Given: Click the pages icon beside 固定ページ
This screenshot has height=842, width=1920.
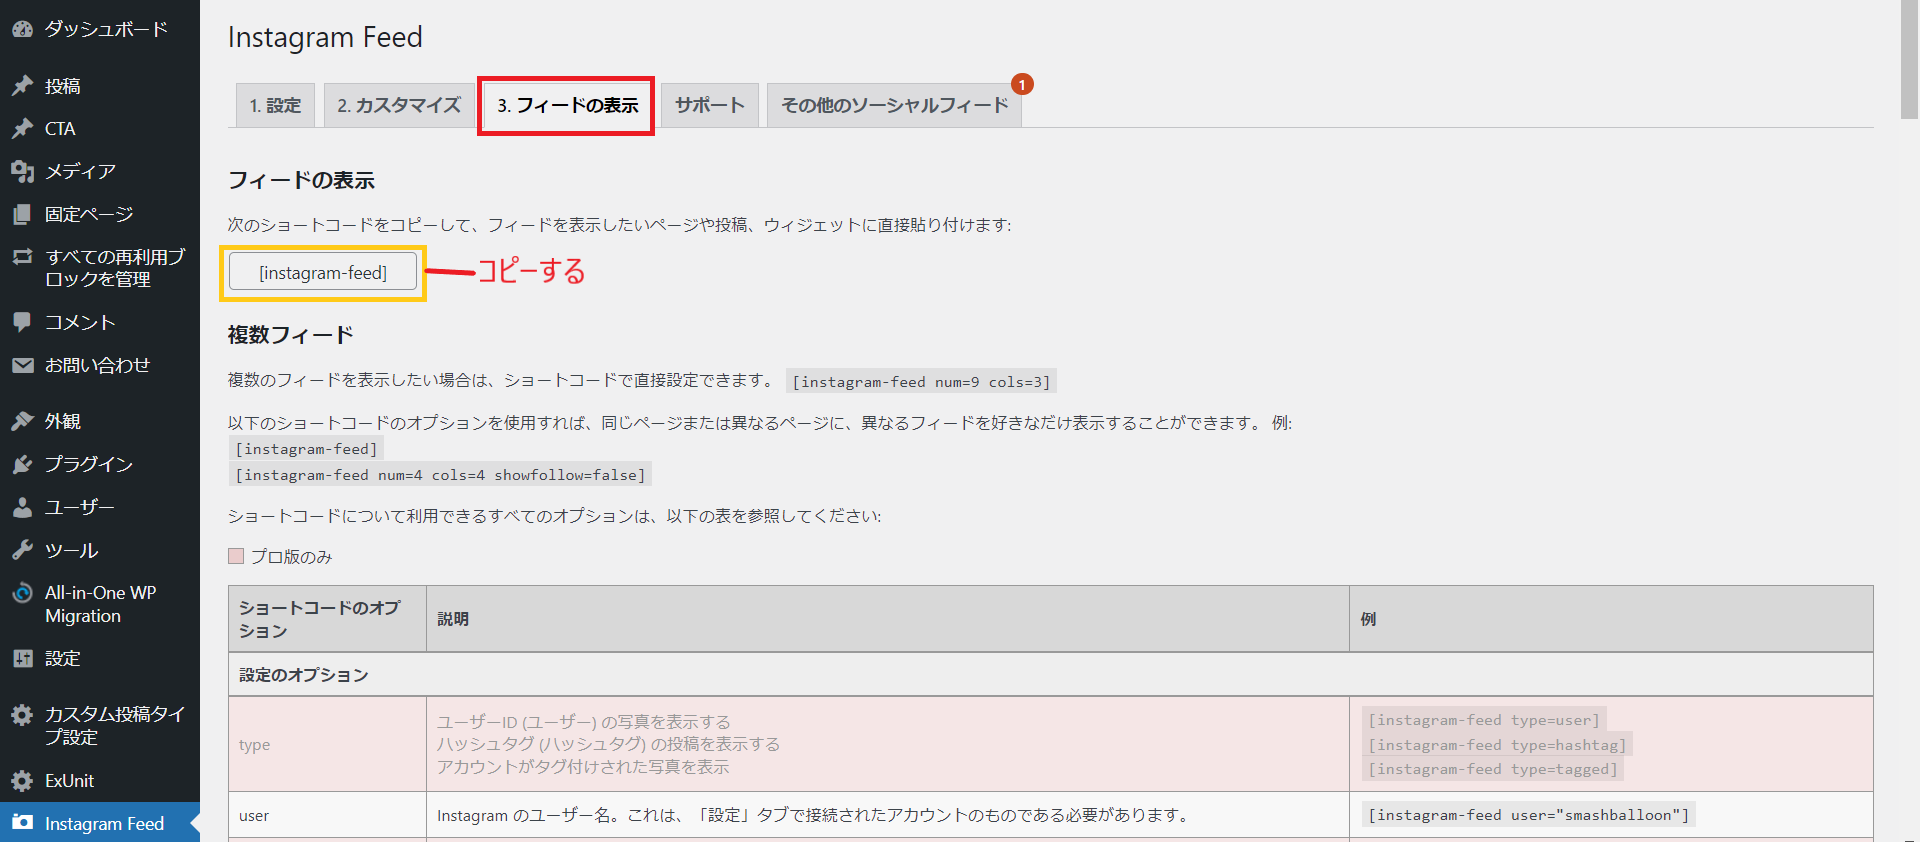Looking at the screenshot, I should (22, 214).
